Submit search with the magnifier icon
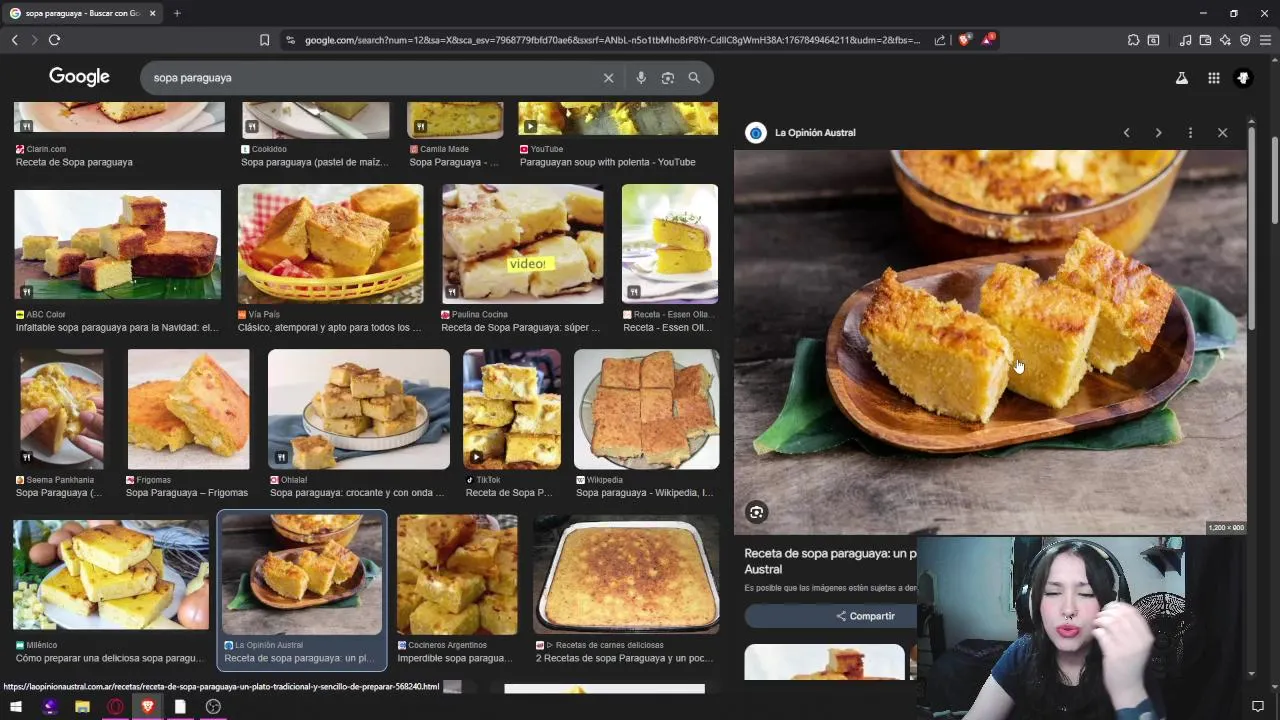Screen dimensions: 1280x720 (694, 78)
